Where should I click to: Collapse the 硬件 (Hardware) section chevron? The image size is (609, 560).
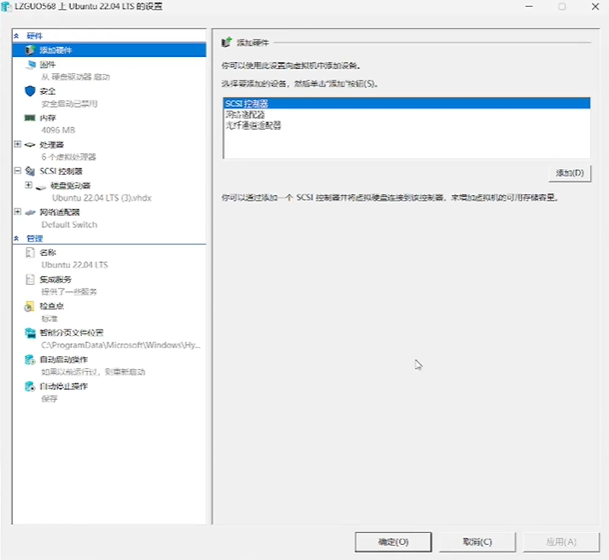point(16,36)
